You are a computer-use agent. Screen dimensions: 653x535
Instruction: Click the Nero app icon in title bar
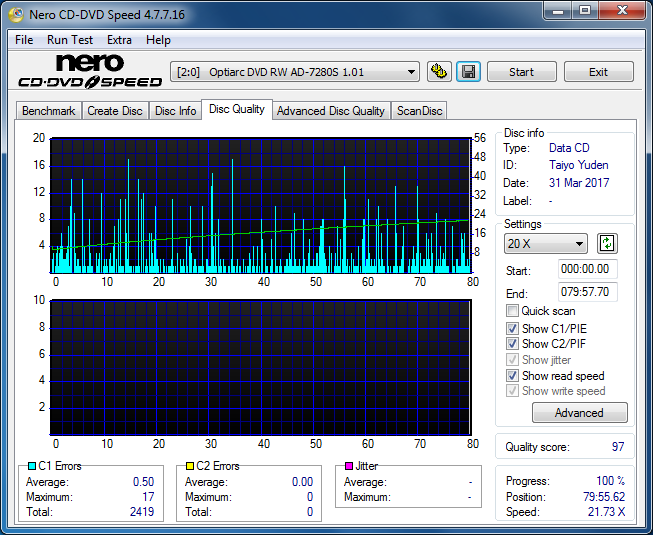14,14
